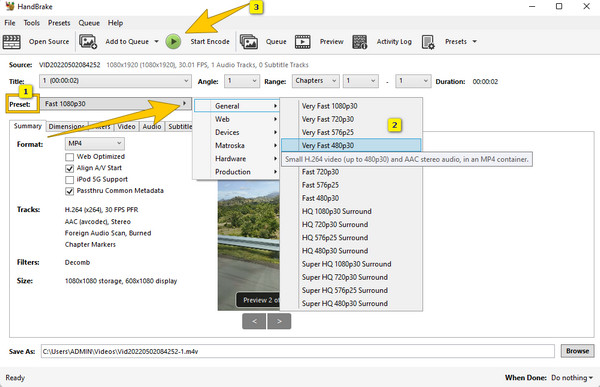Image resolution: width=600 pixels, height=387 pixels.
Task: Select the Hardware preset category
Action: tap(236, 159)
